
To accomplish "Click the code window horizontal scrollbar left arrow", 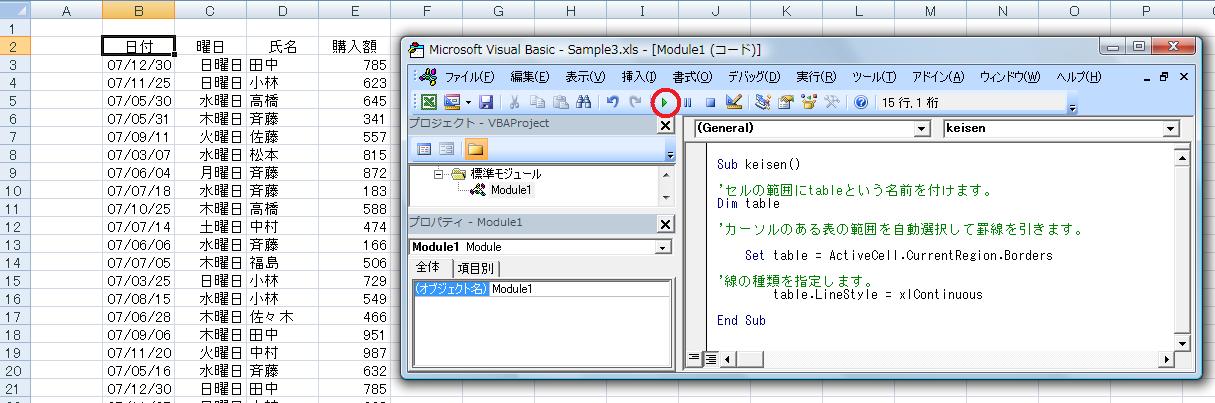I will [x=726, y=358].
